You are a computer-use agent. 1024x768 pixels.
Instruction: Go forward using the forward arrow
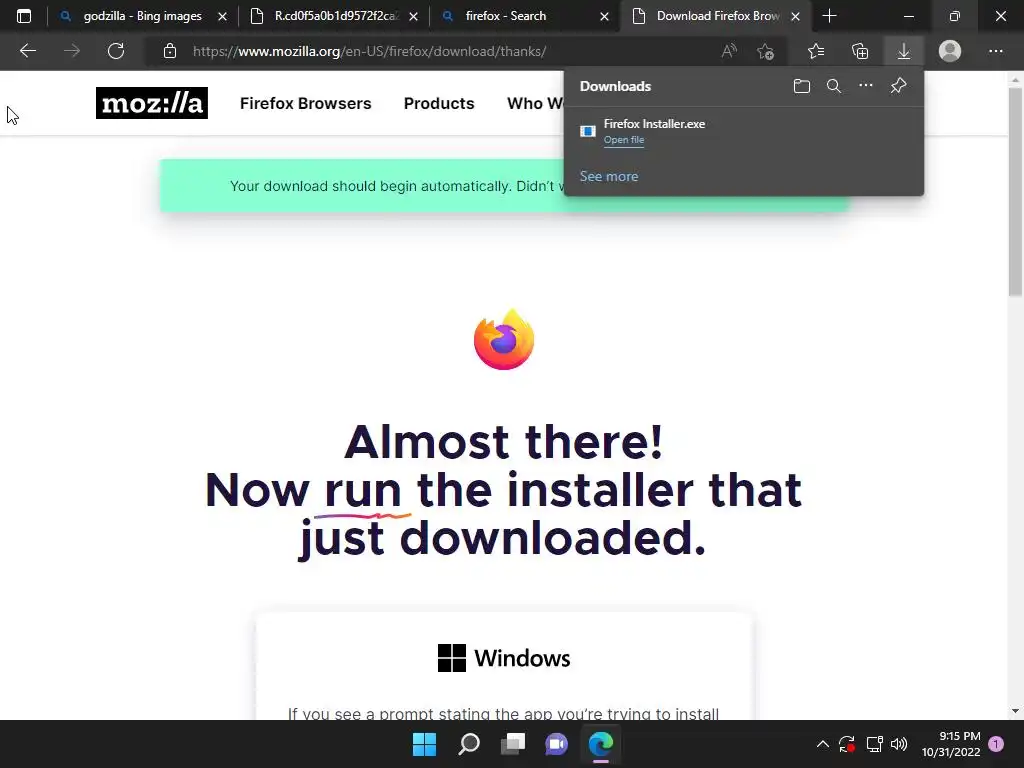tap(72, 51)
